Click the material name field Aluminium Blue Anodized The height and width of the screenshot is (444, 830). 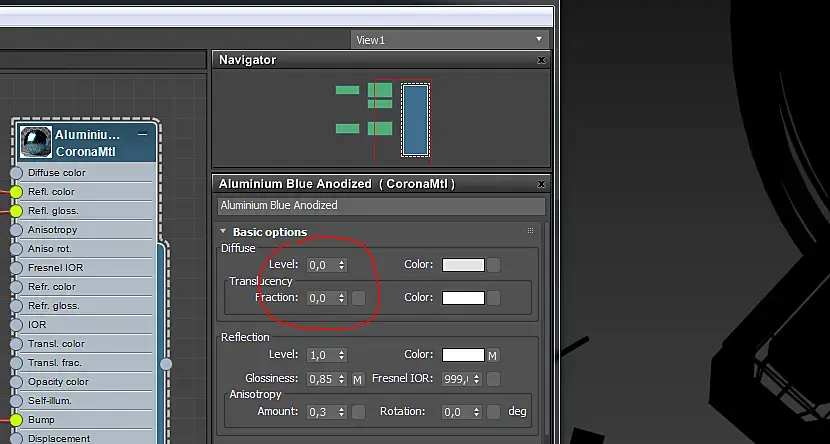pos(381,206)
